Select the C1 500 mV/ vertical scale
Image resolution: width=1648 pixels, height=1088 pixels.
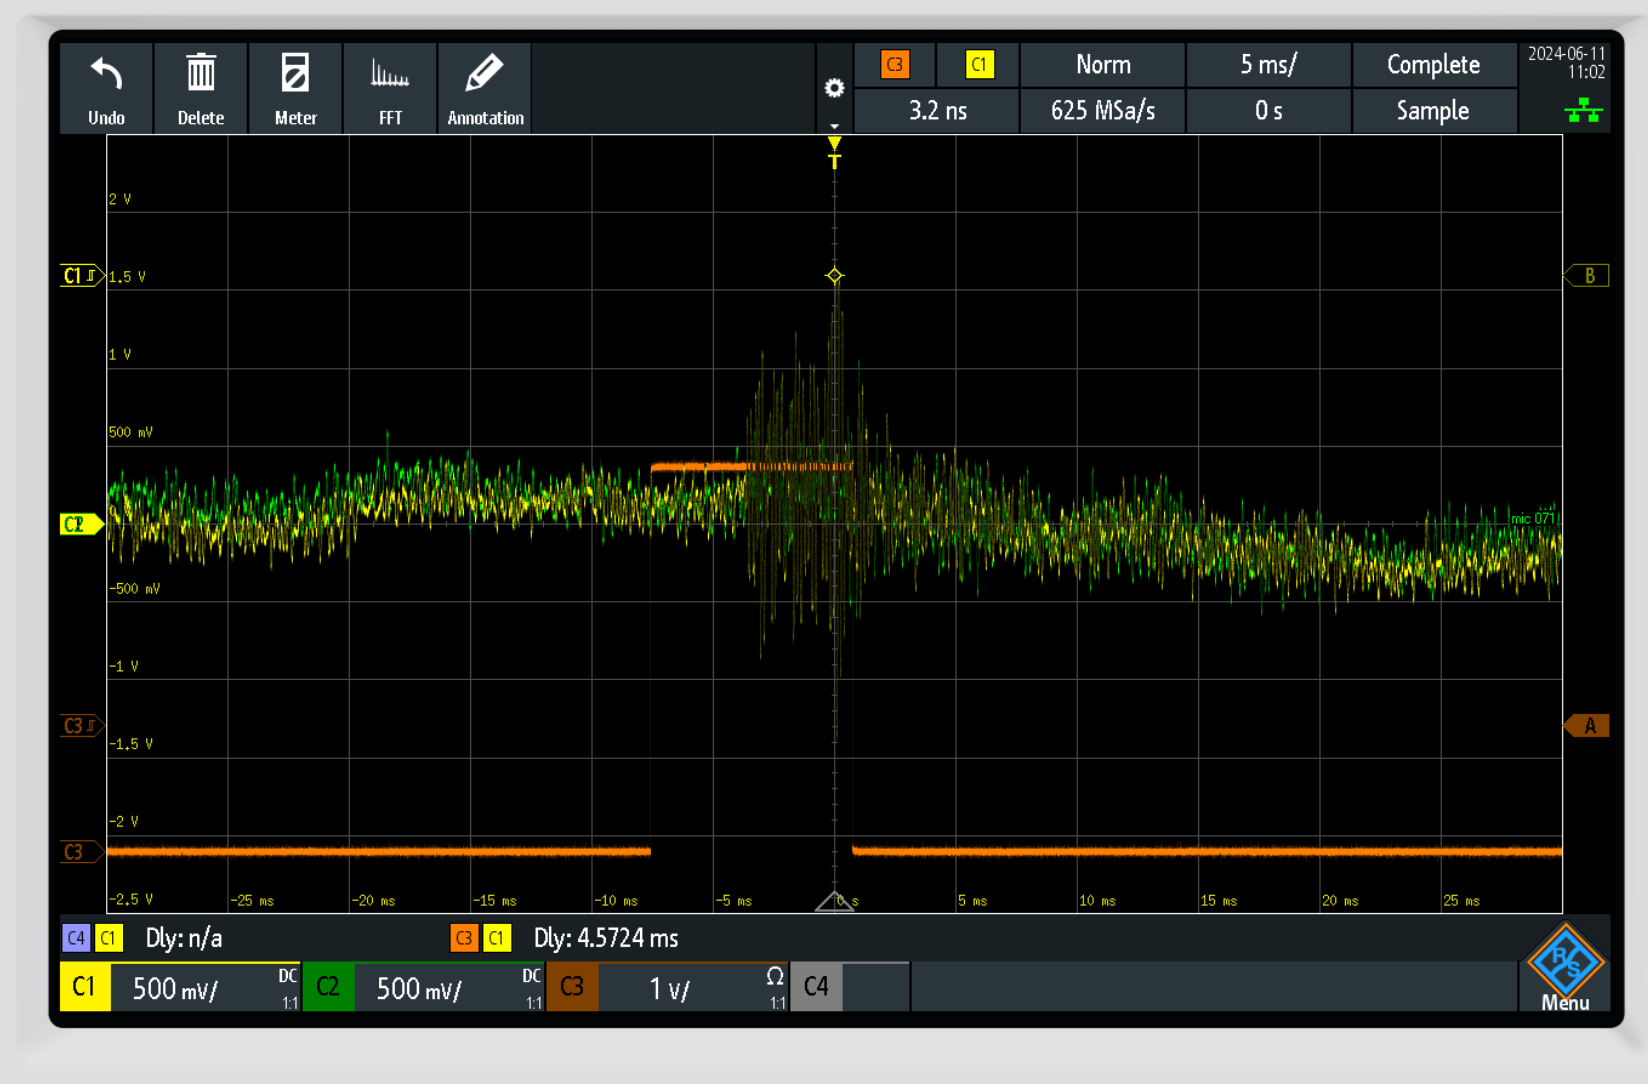click(176, 989)
